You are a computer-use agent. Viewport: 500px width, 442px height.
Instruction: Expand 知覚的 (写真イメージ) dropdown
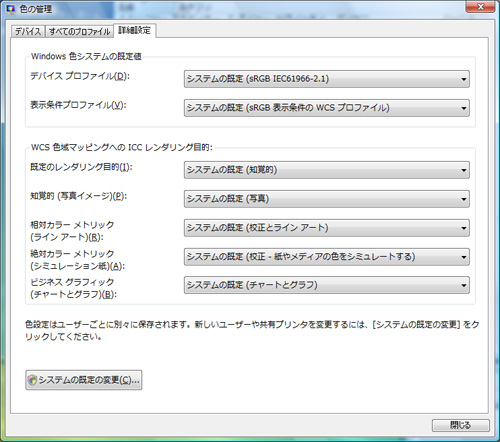pos(327,199)
